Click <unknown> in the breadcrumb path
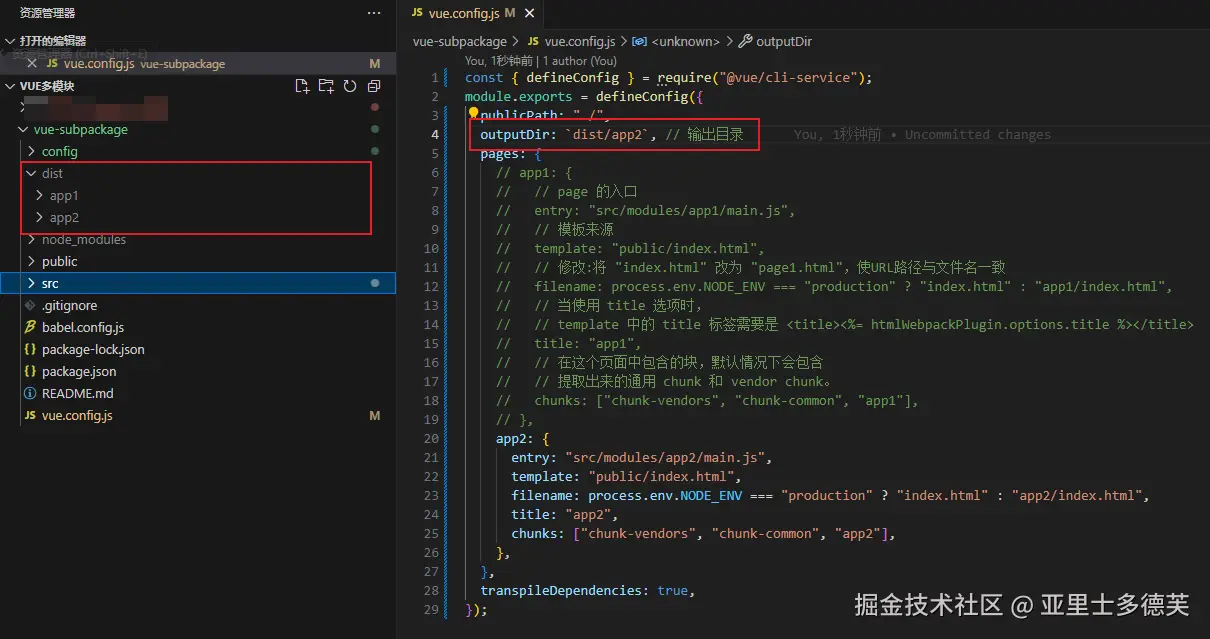Screen dimensions: 1210x639 tap(685, 41)
